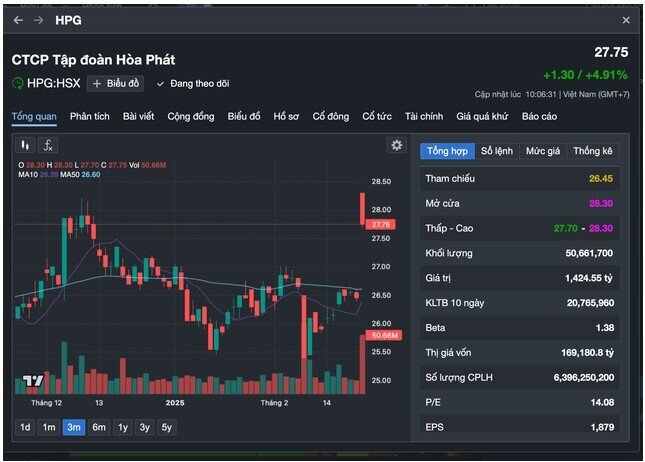This screenshot has width=645, height=462.
Task: Open the Bài viết tab
Action: coord(138,116)
